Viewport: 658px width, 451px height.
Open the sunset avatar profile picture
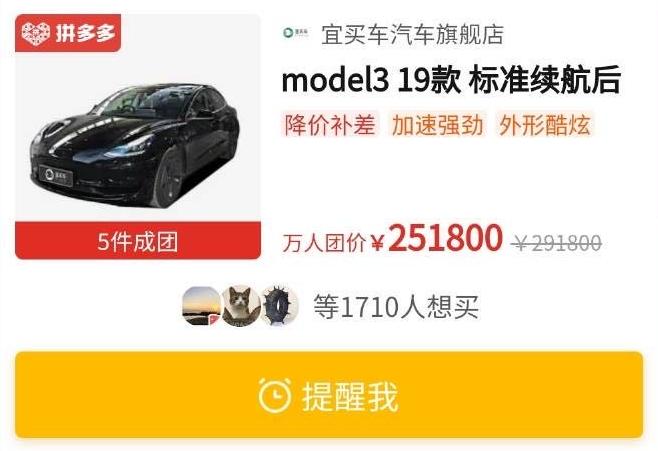coord(201,306)
